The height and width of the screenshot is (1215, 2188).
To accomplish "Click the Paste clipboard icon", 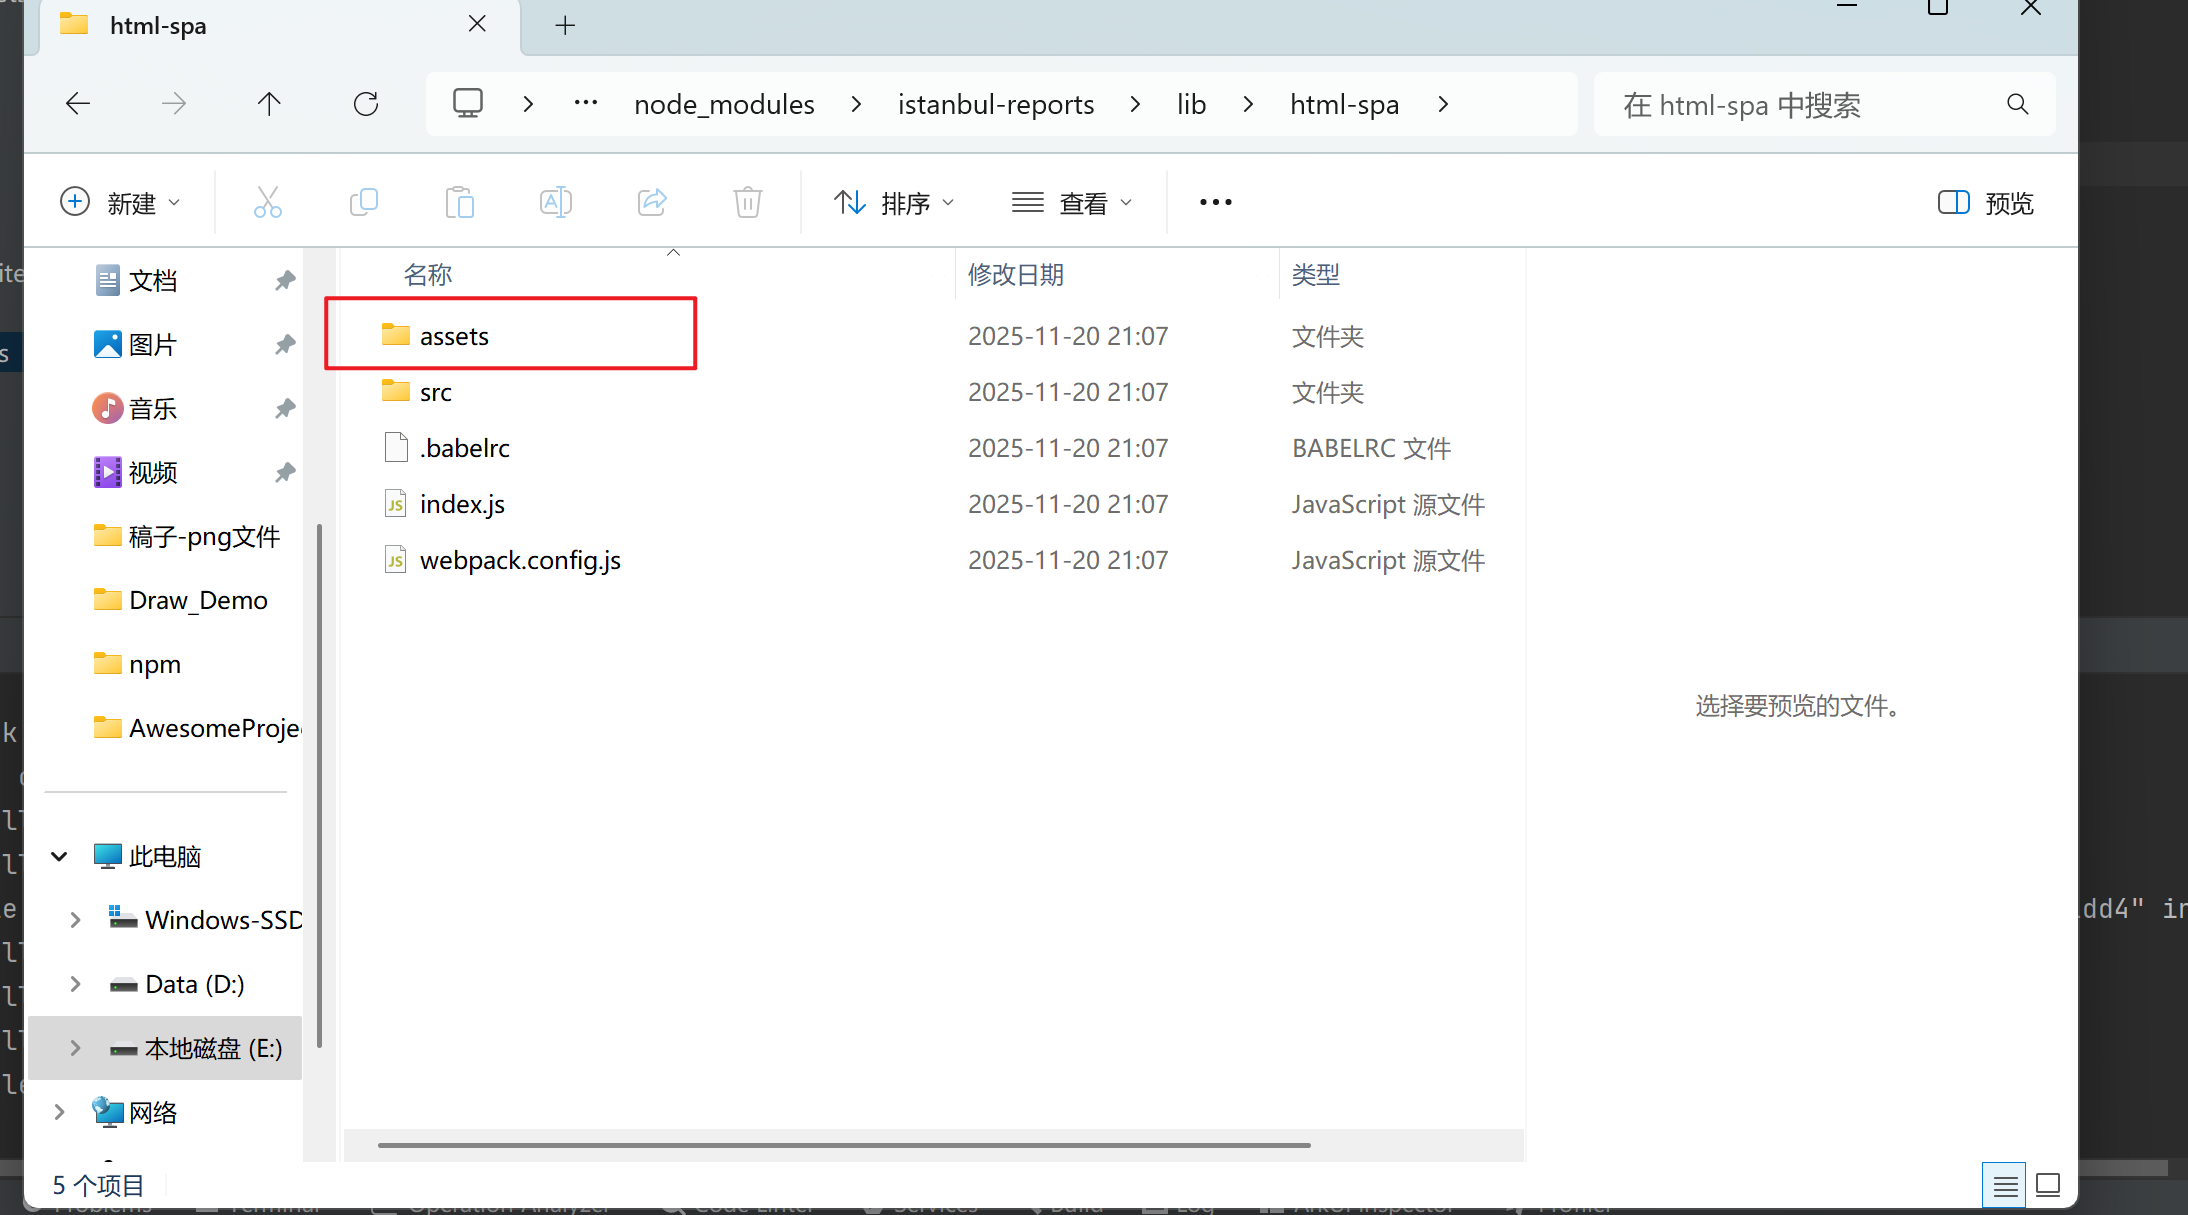I will 459,203.
